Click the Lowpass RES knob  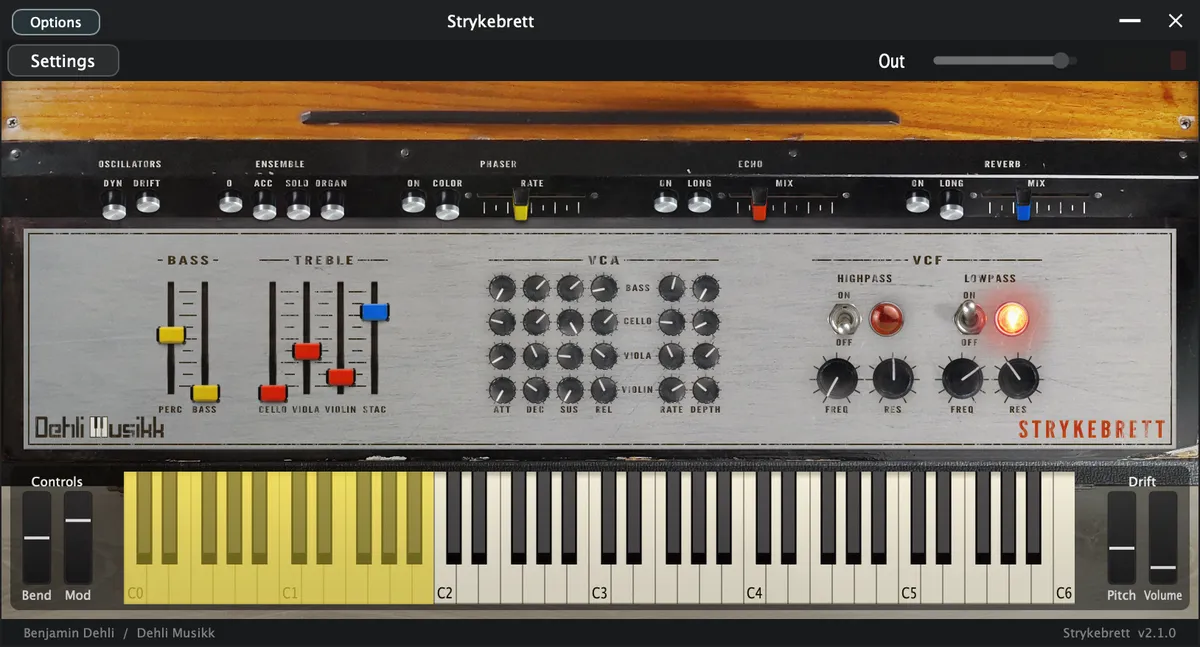pyautogui.click(x=1018, y=380)
